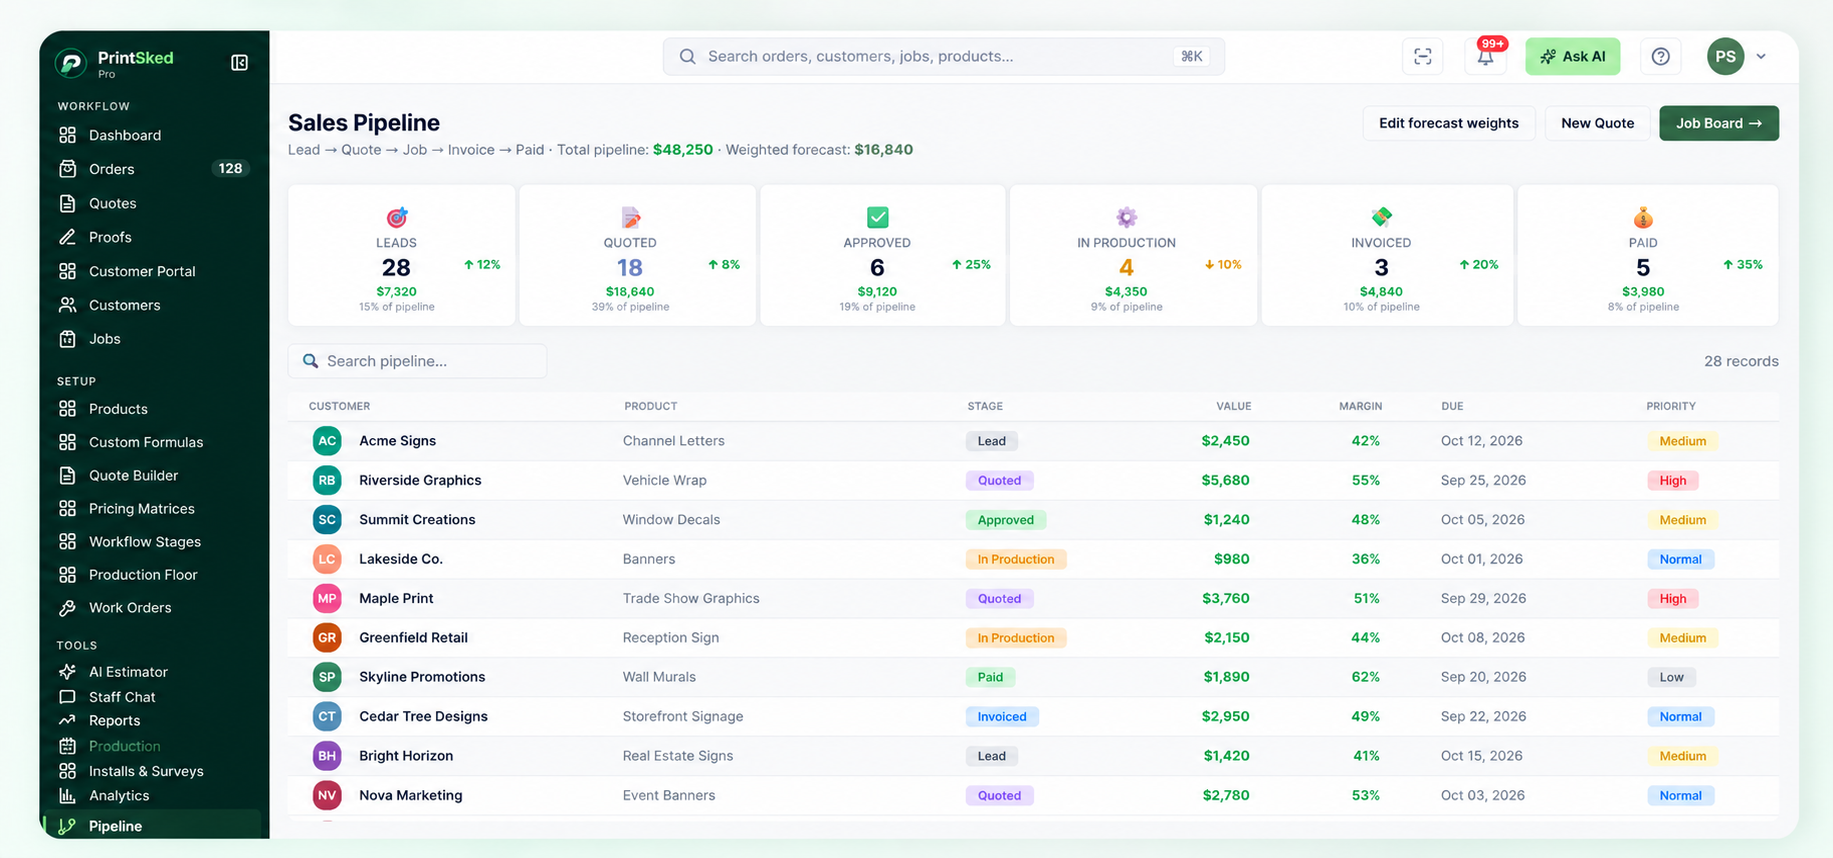
Task: Sort by the DUE column header
Action: (1452, 406)
